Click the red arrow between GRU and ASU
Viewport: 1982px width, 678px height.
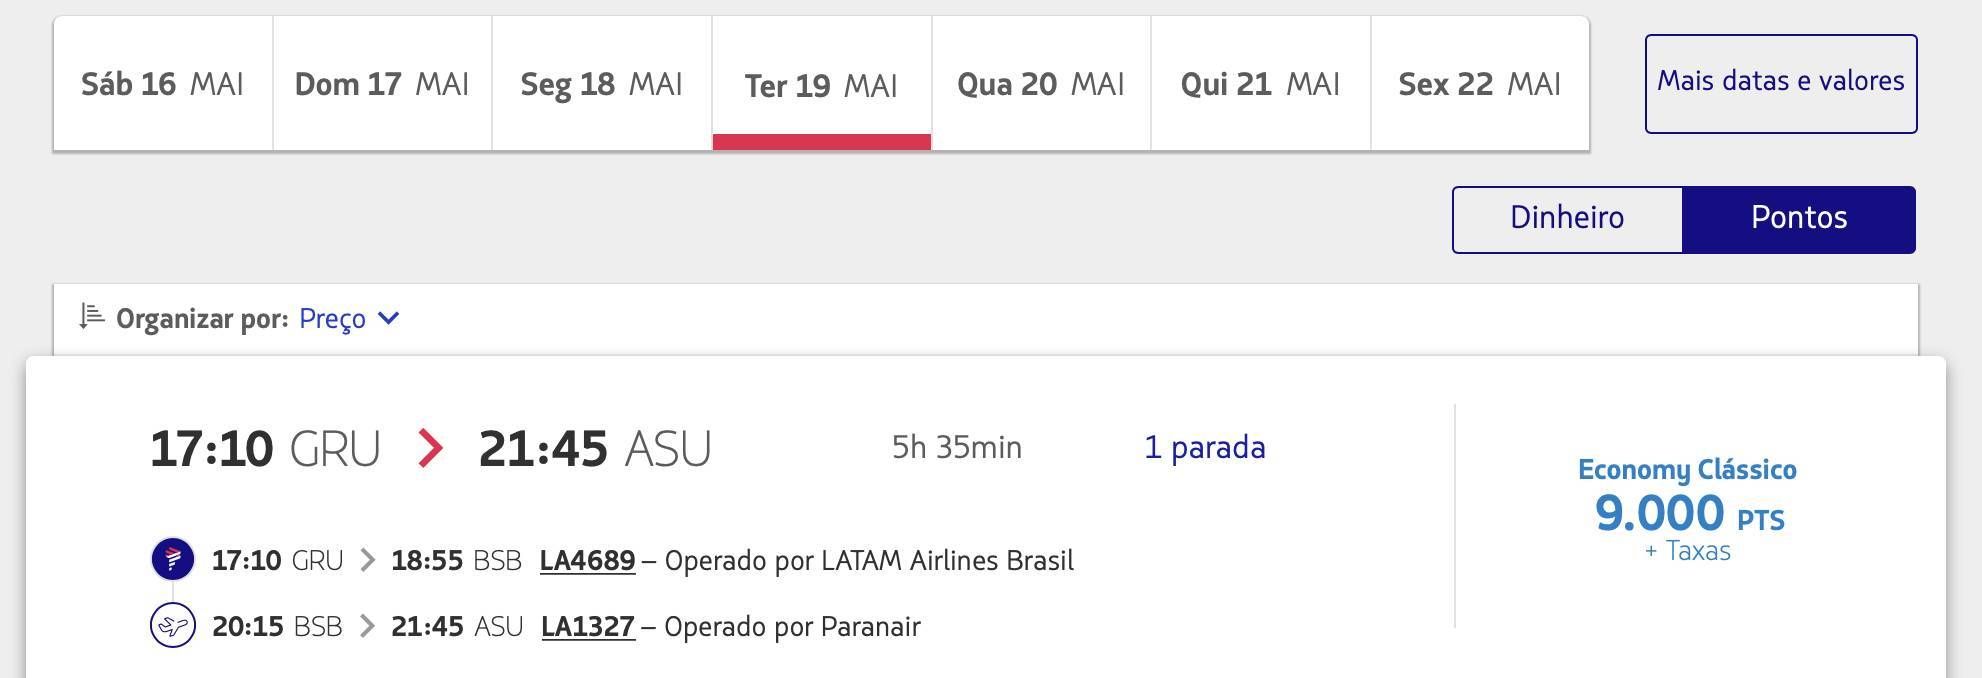point(430,447)
